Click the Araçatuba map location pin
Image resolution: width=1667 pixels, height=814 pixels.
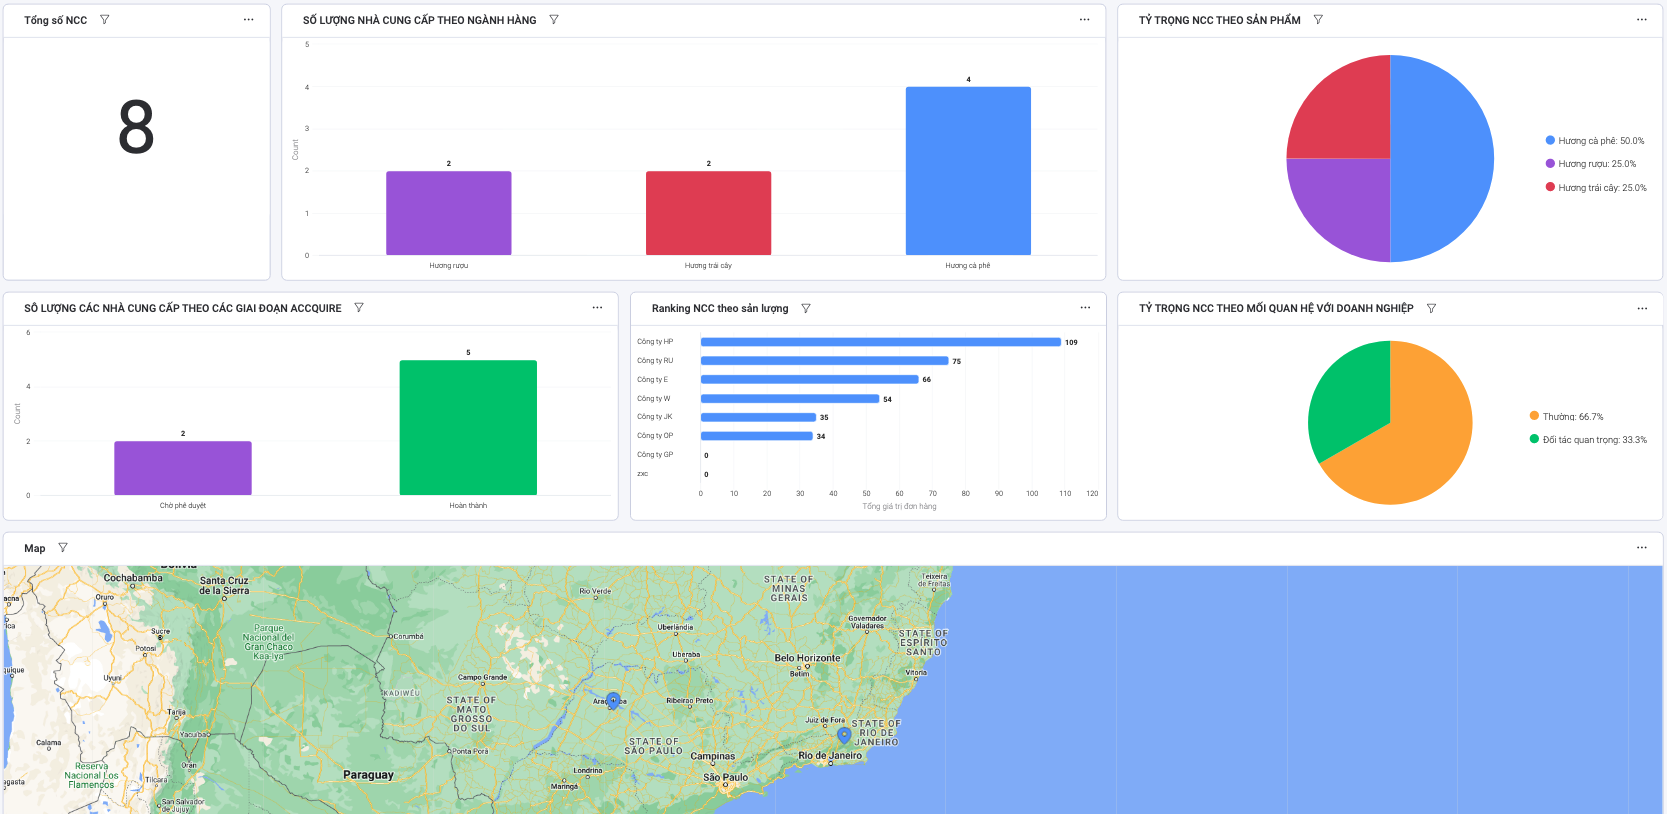pos(613,699)
